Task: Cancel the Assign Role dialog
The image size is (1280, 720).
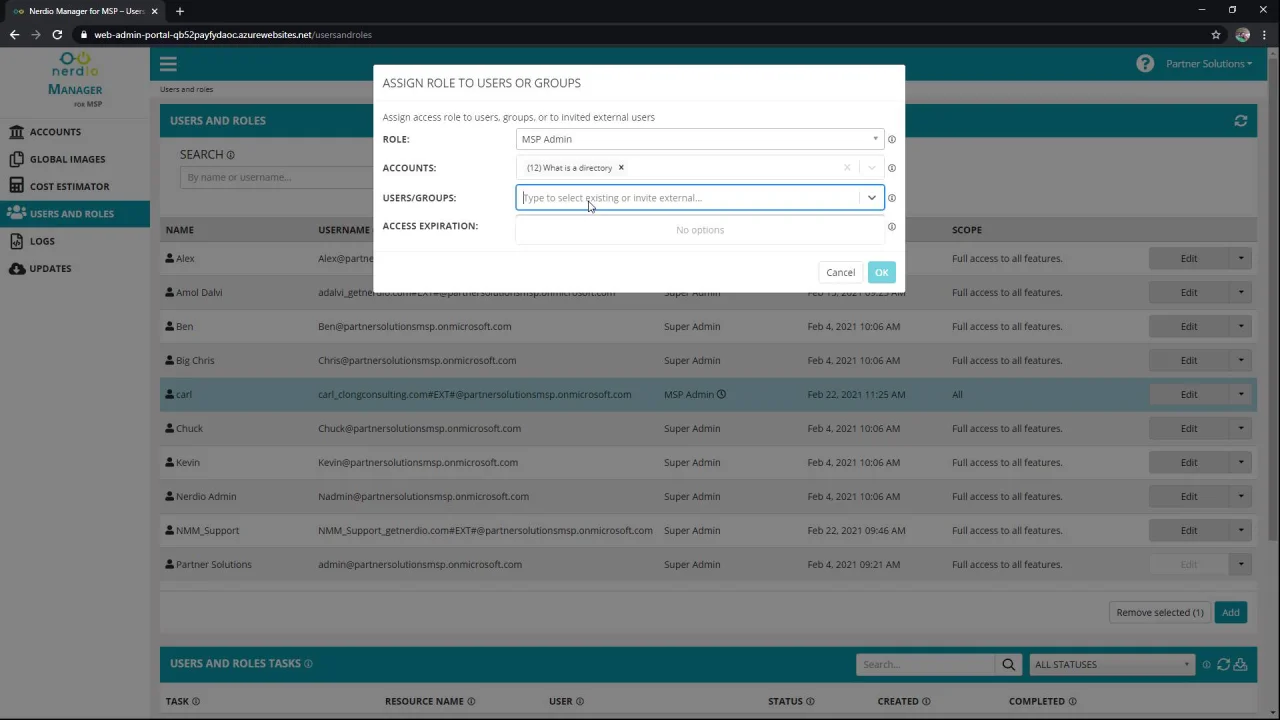Action: tap(840, 273)
